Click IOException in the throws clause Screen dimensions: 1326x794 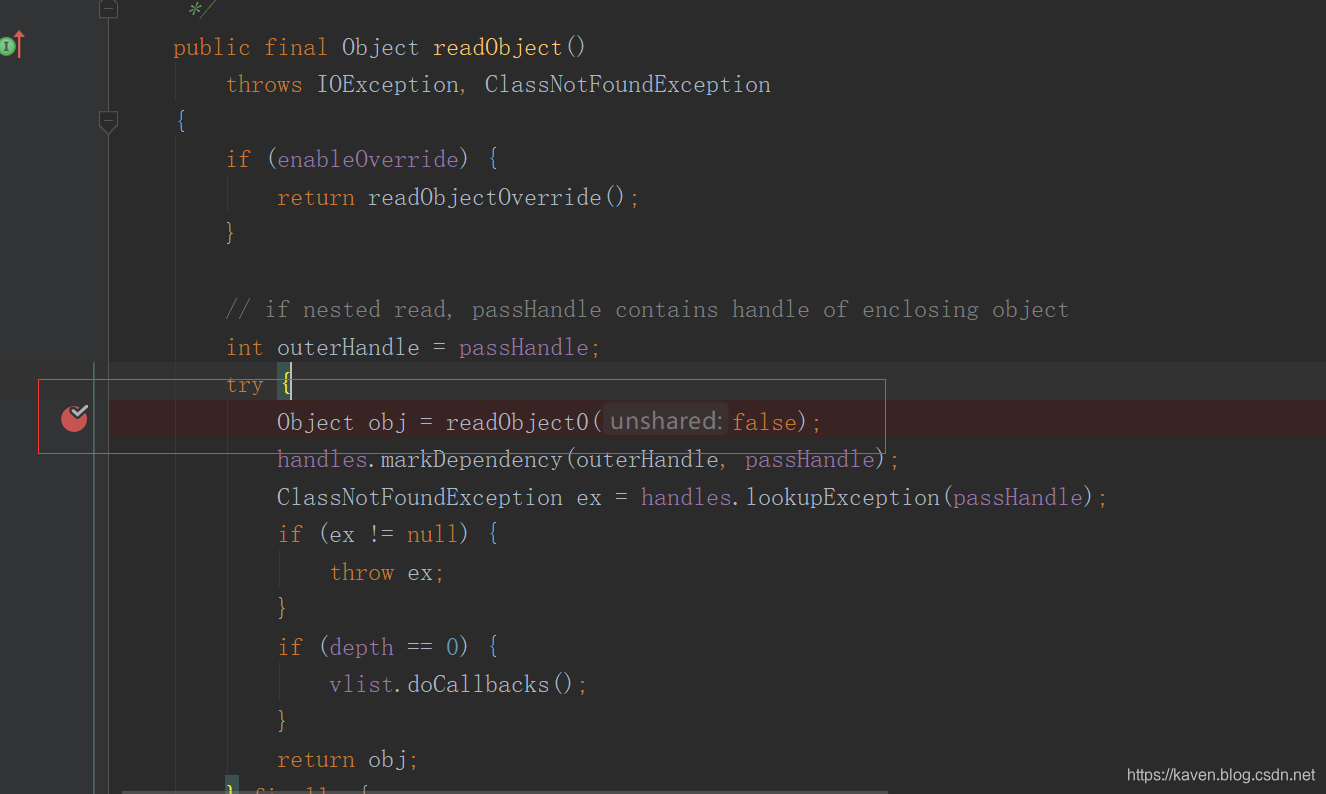[388, 85]
